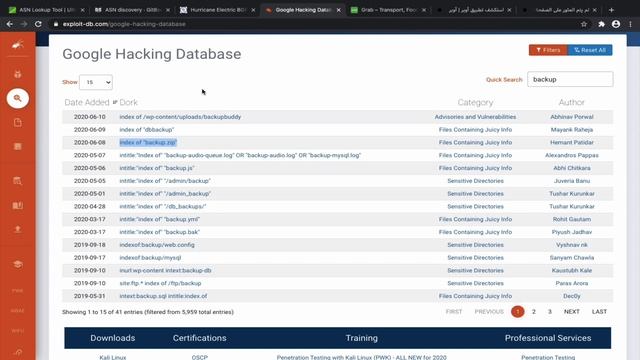Go forward with the browser forward arrow
The height and width of the screenshot is (360, 640).
click(24, 24)
